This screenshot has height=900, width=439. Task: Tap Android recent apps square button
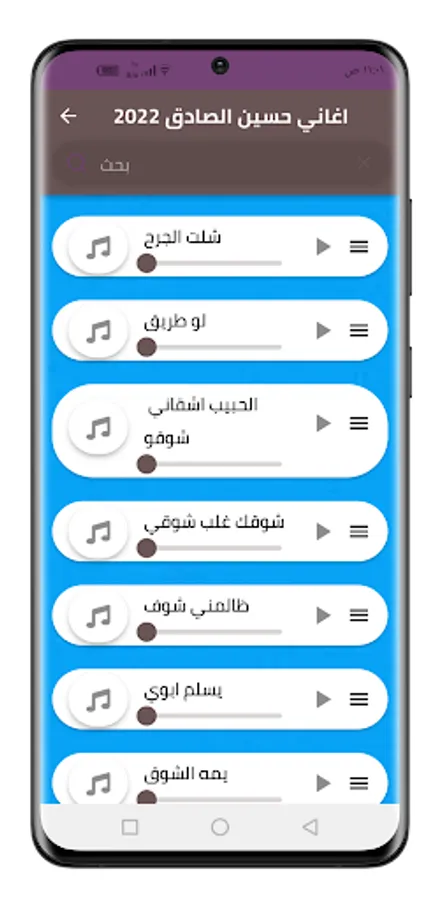tap(130, 827)
